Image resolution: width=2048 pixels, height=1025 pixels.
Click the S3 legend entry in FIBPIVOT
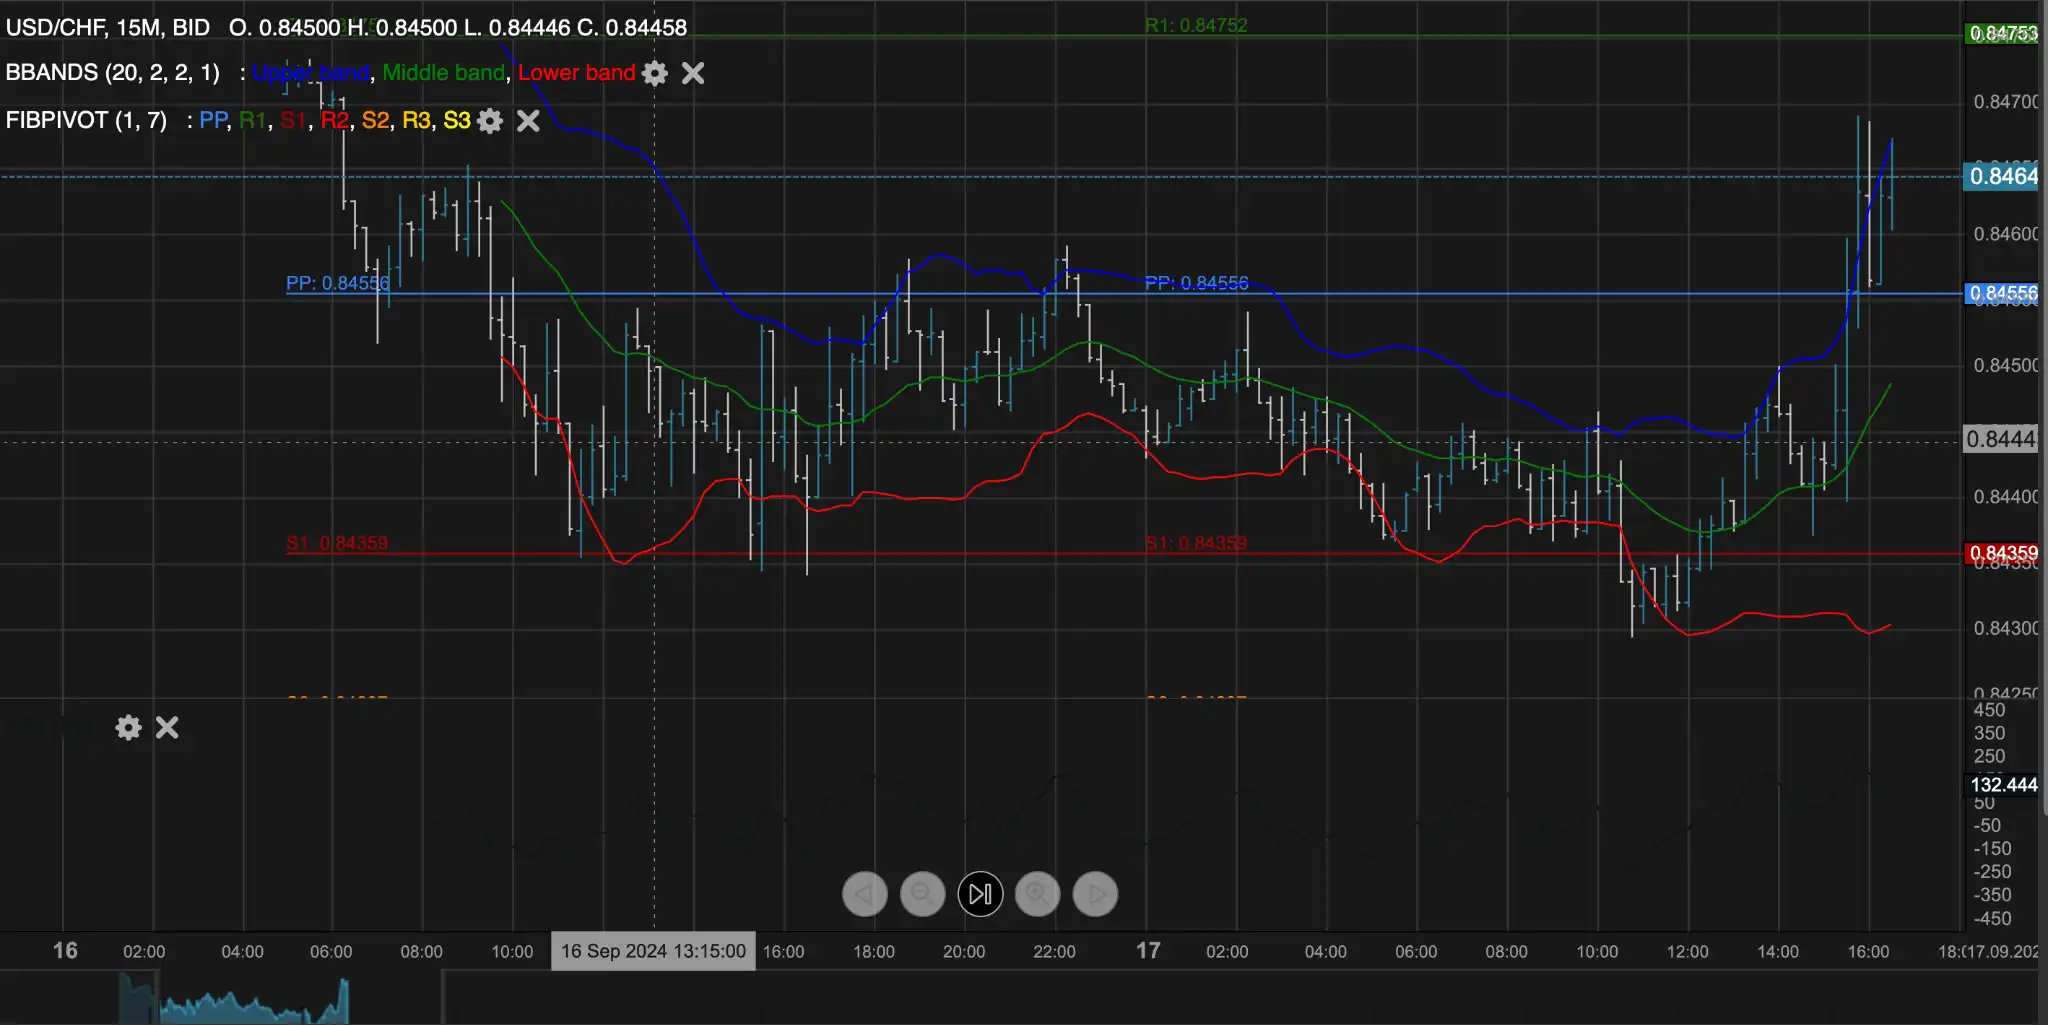click(456, 121)
